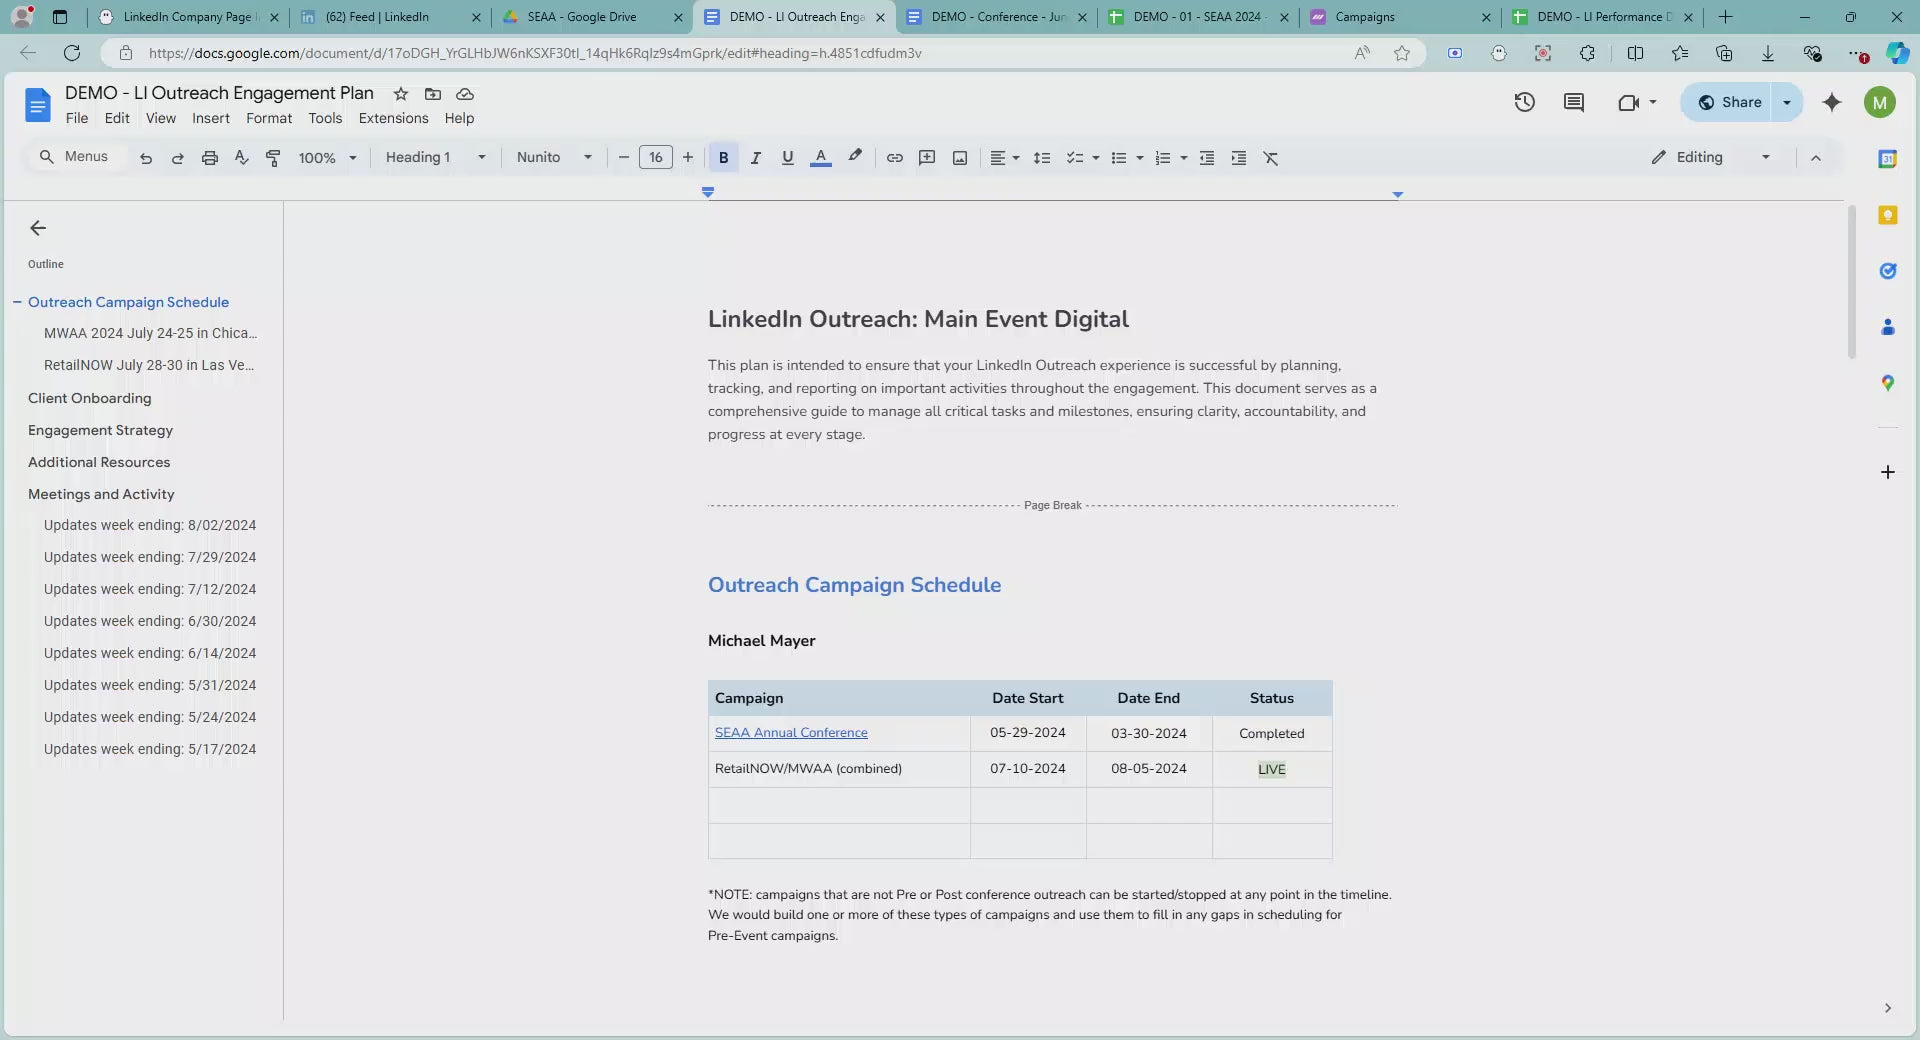
Task: Click the Share button
Action: (x=1729, y=102)
